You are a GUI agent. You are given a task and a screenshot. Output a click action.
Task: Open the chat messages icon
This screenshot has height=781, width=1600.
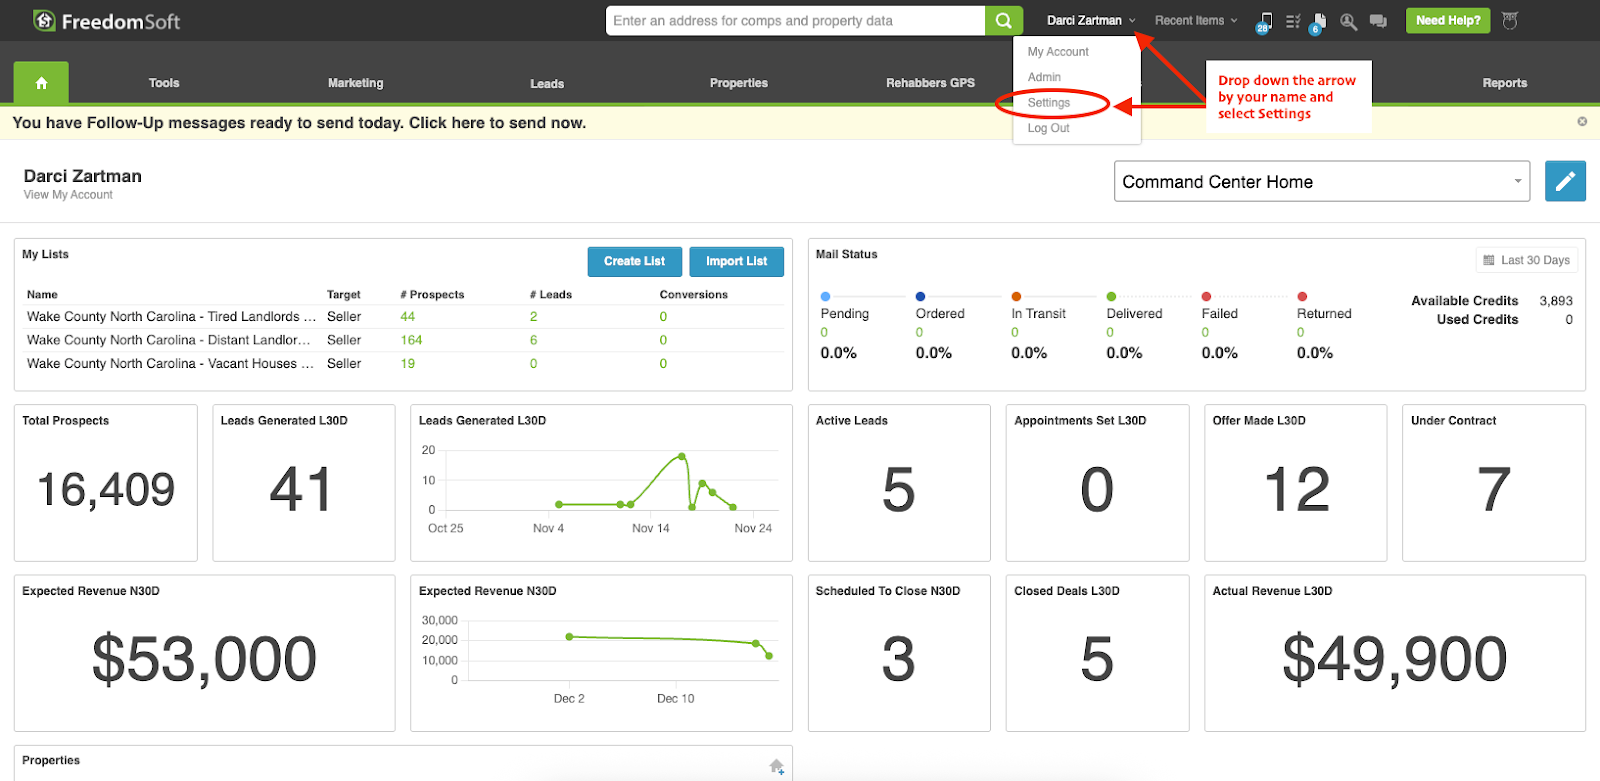pyautogui.click(x=1378, y=21)
